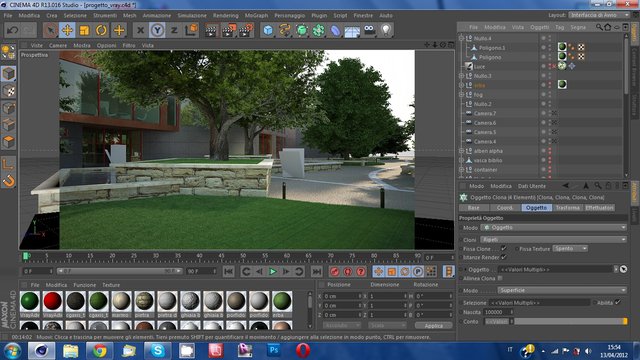Viewport: 640px width, 360px height.
Task: Toggle the Y axis lock
Action: pyautogui.click(x=157, y=30)
